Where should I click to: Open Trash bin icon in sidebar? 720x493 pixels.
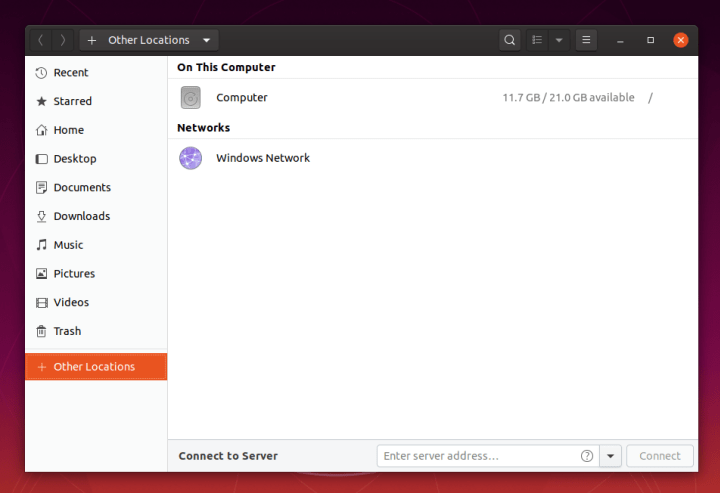(x=41, y=331)
